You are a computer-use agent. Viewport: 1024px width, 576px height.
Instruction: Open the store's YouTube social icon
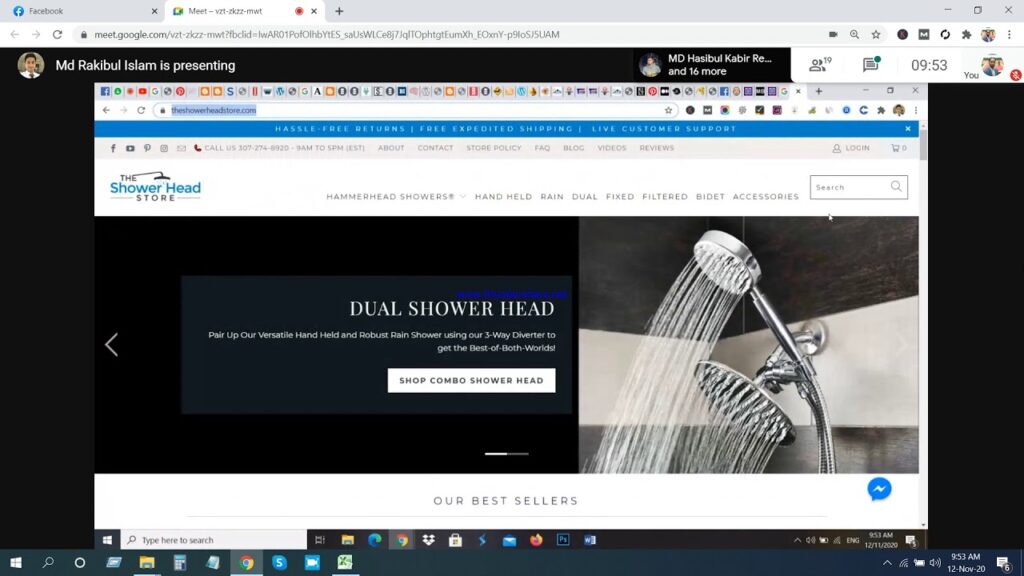(130, 148)
